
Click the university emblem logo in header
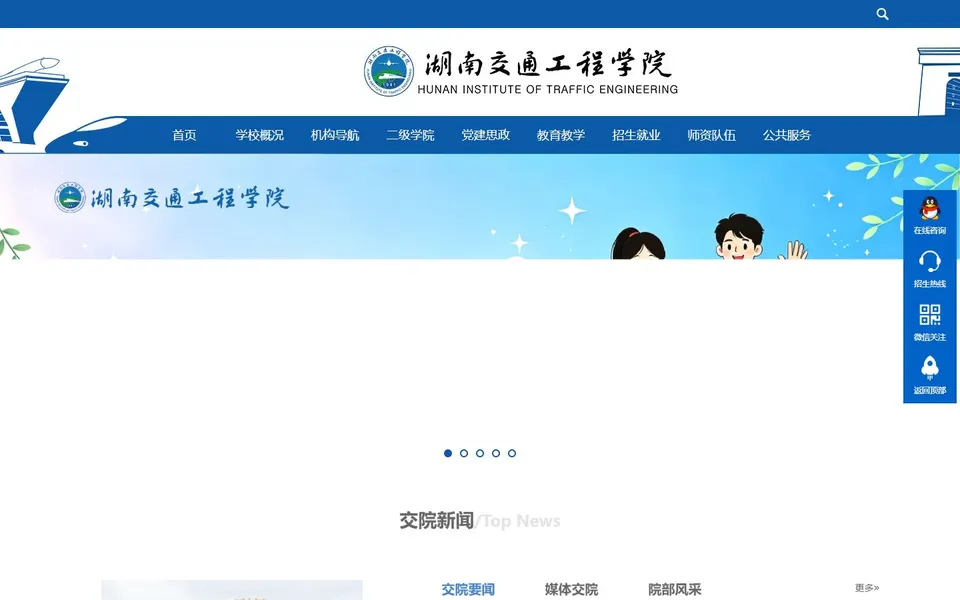pyautogui.click(x=389, y=71)
